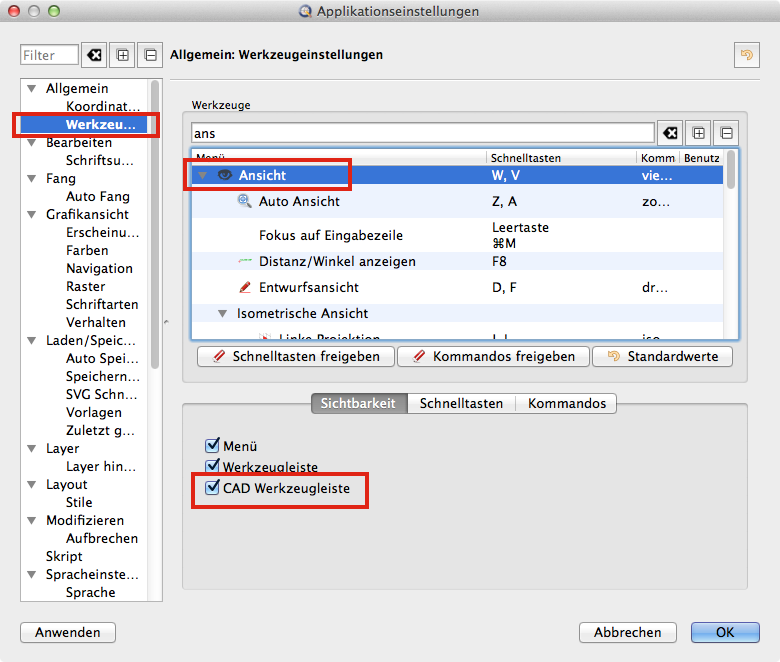Uncheck the Menü checkbox

[211, 446]
